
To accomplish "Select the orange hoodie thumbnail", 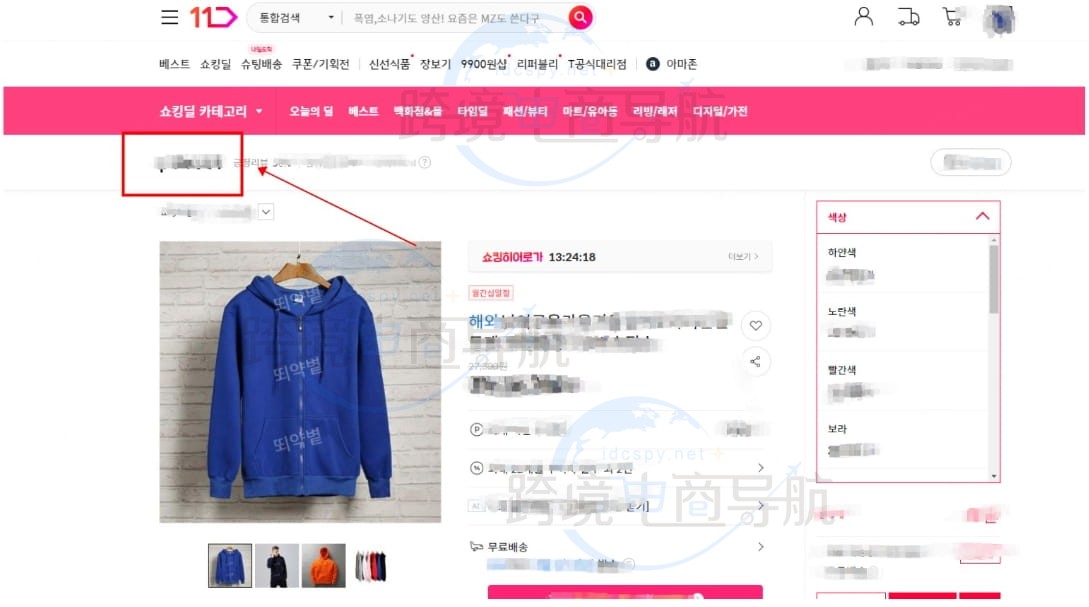I will tap(324, 565).
